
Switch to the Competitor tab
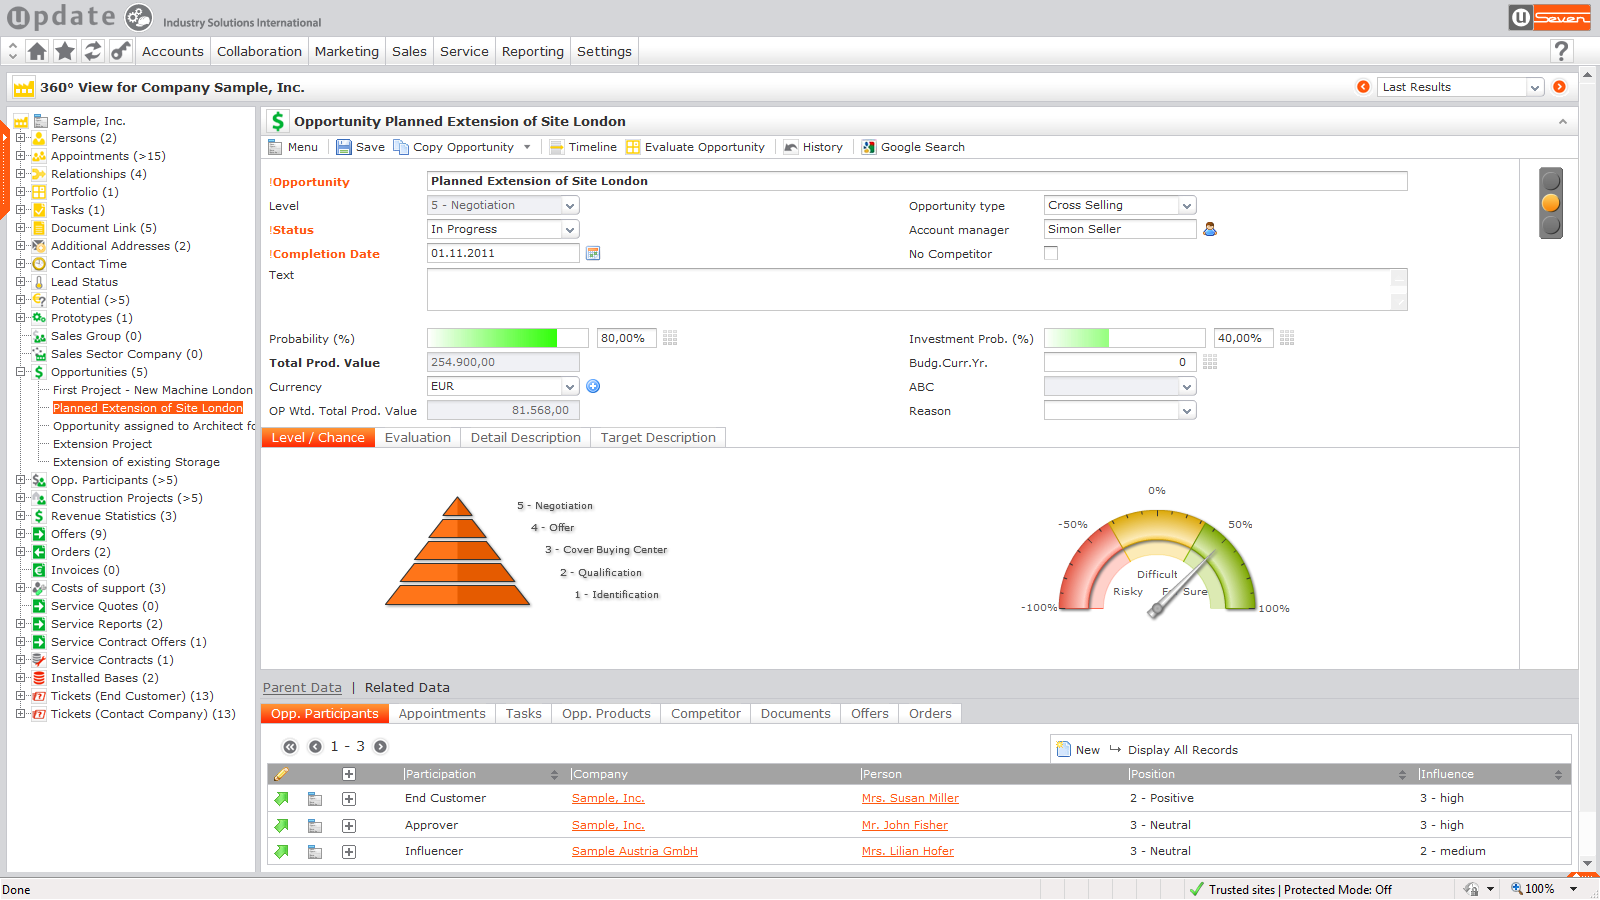tap(706, 713)
